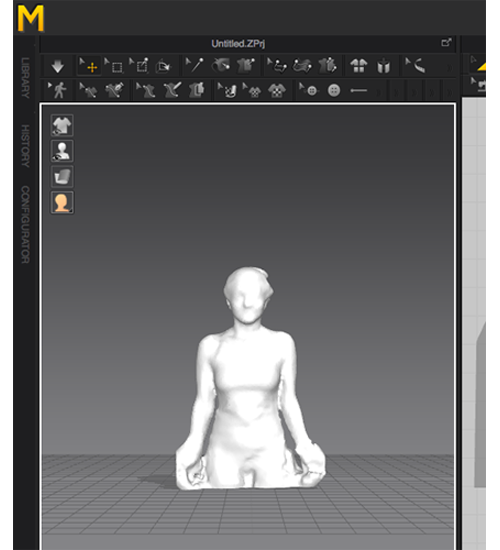Click the yellow M application logo
Screen dimensions: 500x550
tap(31, 18)
